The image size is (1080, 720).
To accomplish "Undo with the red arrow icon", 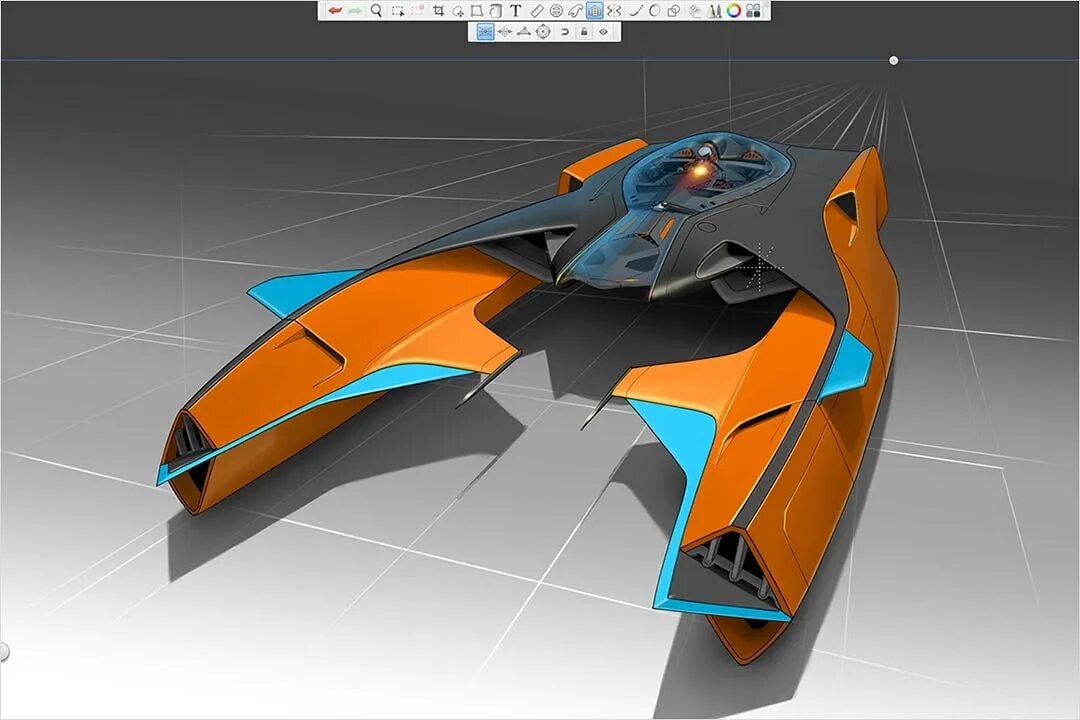I will 335,11.
